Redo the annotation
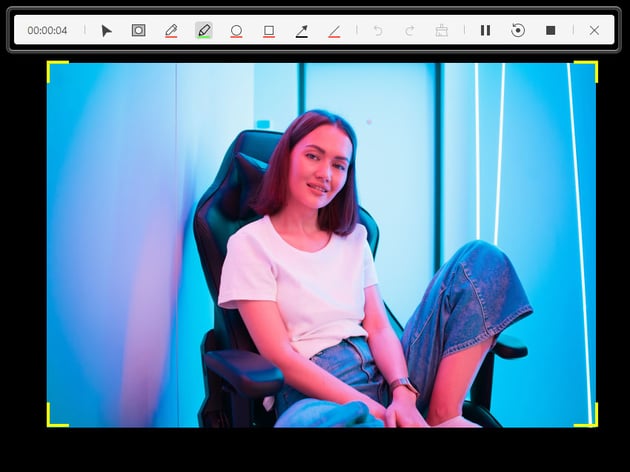 409,31
